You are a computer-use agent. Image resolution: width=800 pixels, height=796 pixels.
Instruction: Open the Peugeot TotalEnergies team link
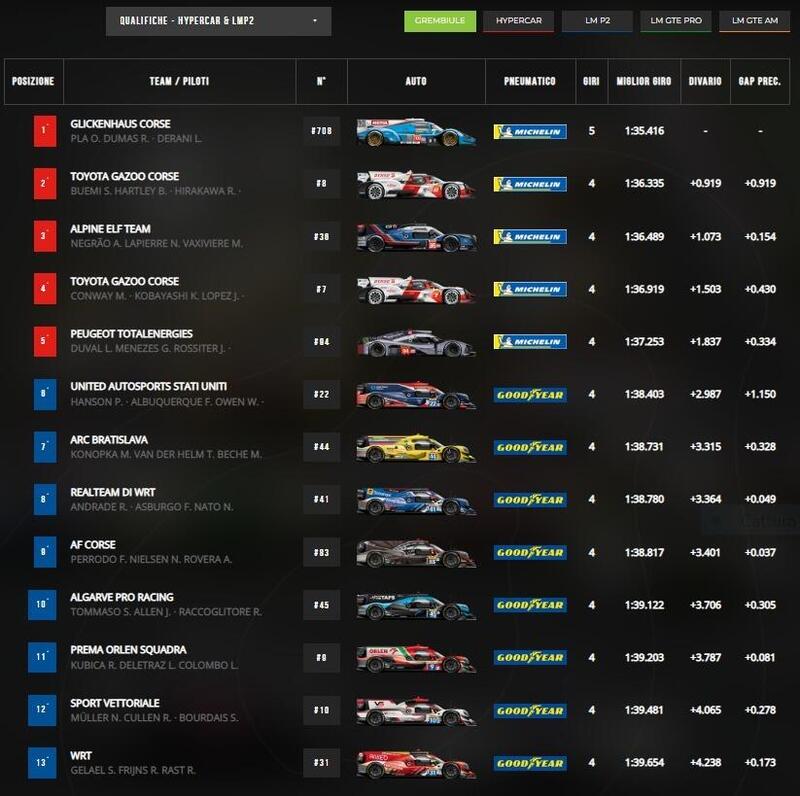point(131,334)
